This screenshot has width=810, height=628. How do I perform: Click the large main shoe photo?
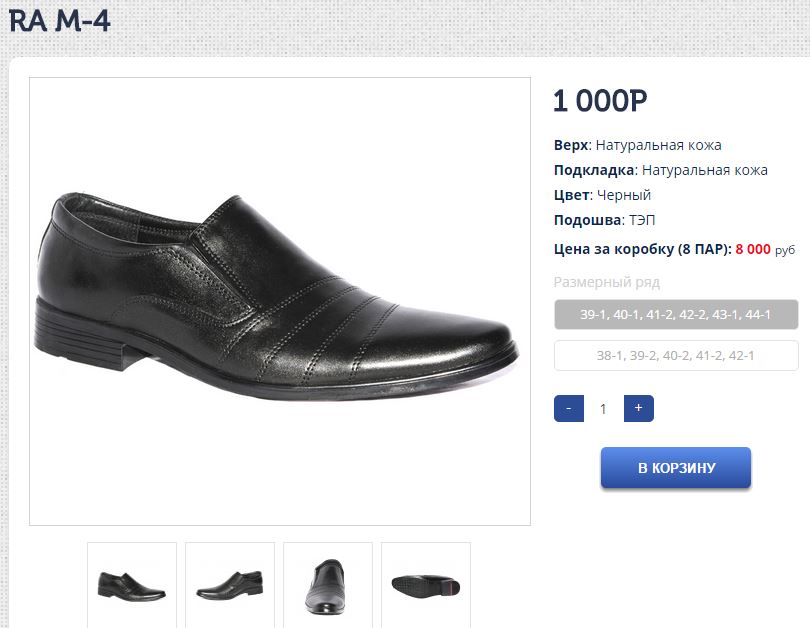pos(280,301)
